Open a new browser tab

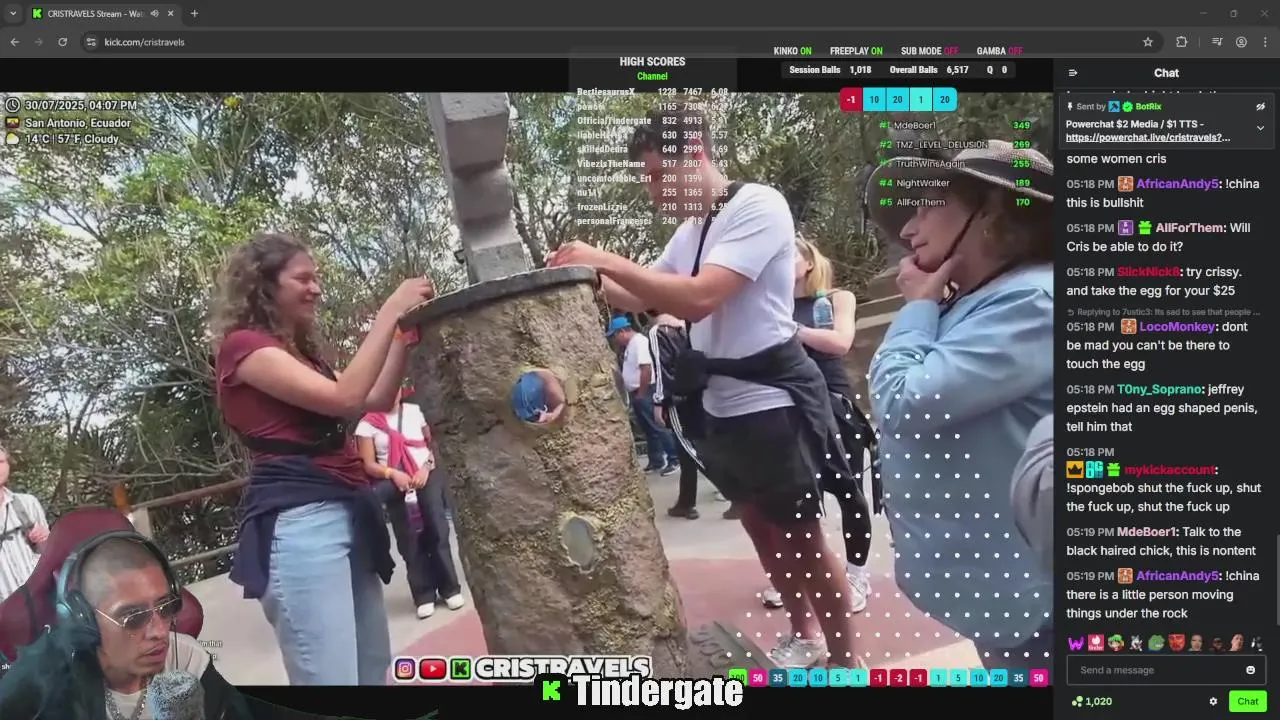194,14
